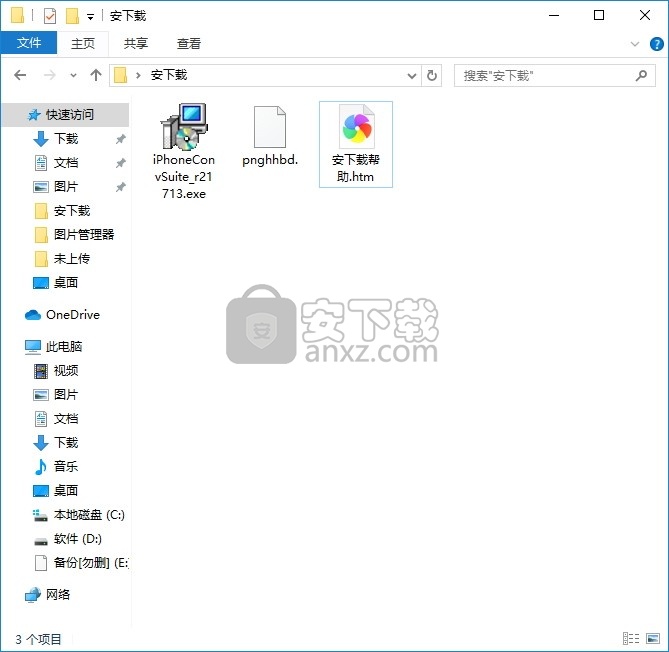Open 图片 under quick access
This screenshot has width=669, height=652.
pyautogui.click(x=65, y=186)
